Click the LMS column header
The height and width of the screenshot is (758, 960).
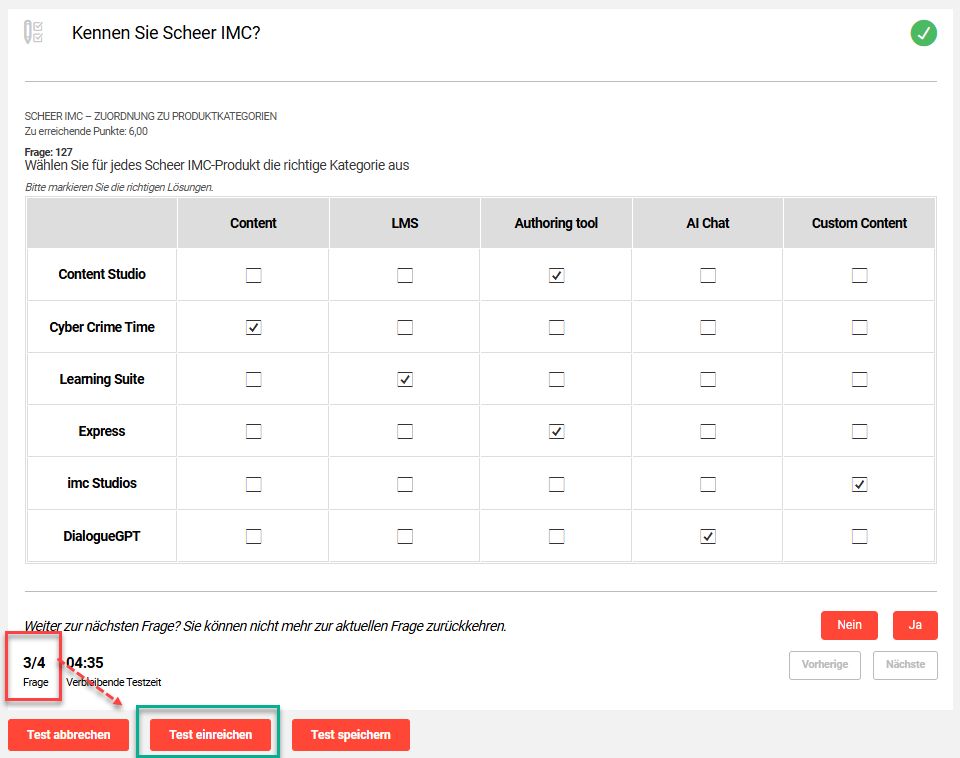point(405,223)
